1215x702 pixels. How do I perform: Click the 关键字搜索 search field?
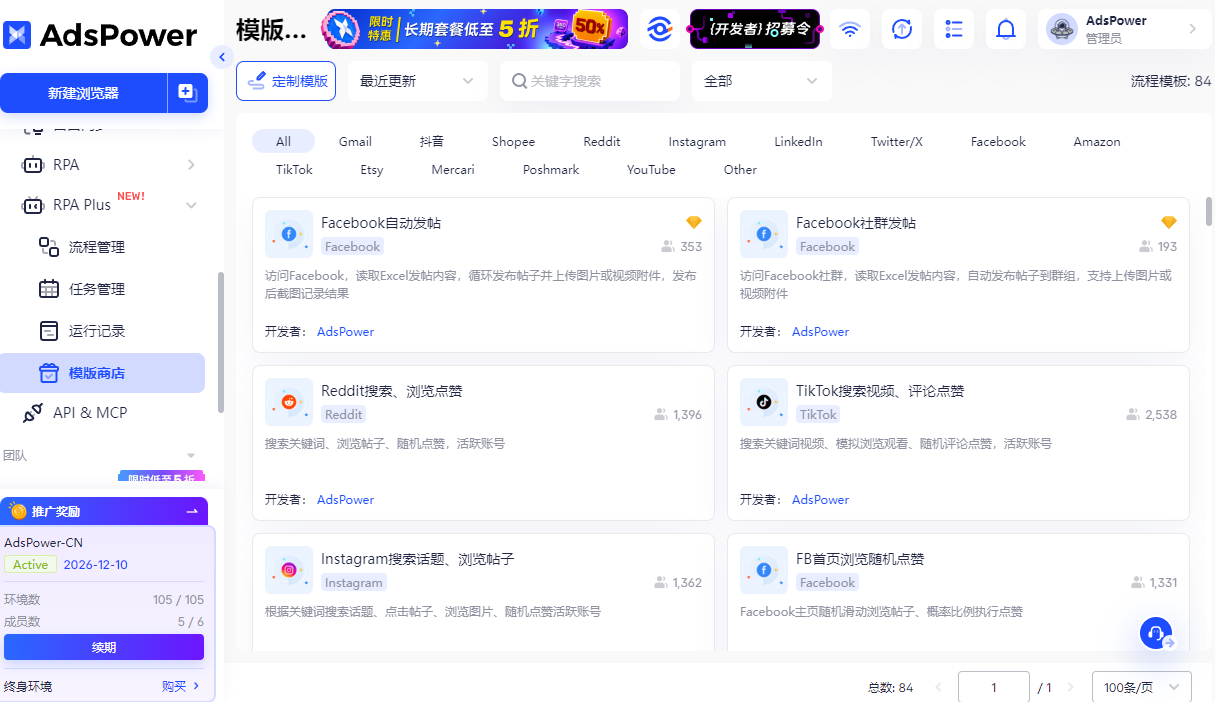pyautogui.click(x=590, y=81)
